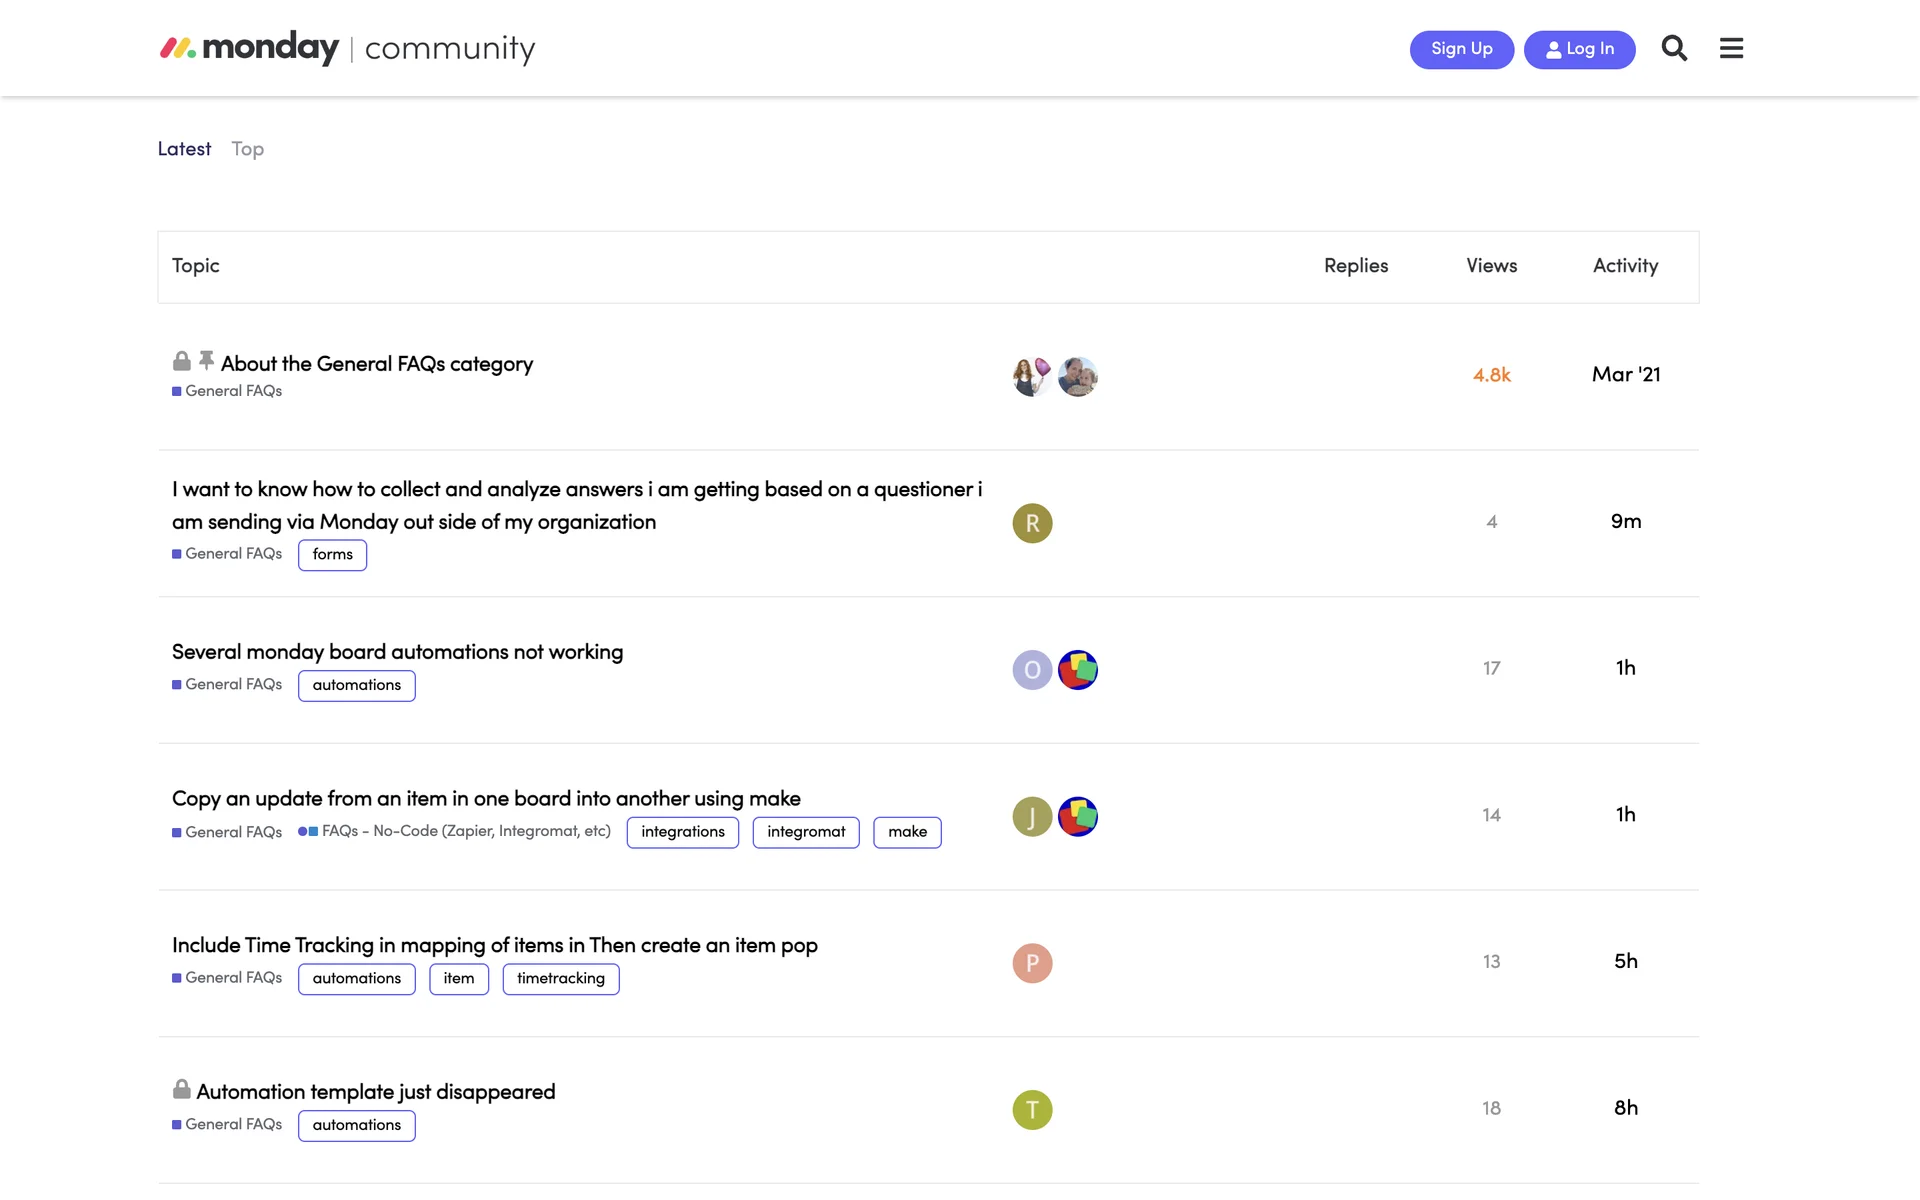Sort topics by Replies column
Screen dimensions: 1920x1200
[x=1355, y=266]
